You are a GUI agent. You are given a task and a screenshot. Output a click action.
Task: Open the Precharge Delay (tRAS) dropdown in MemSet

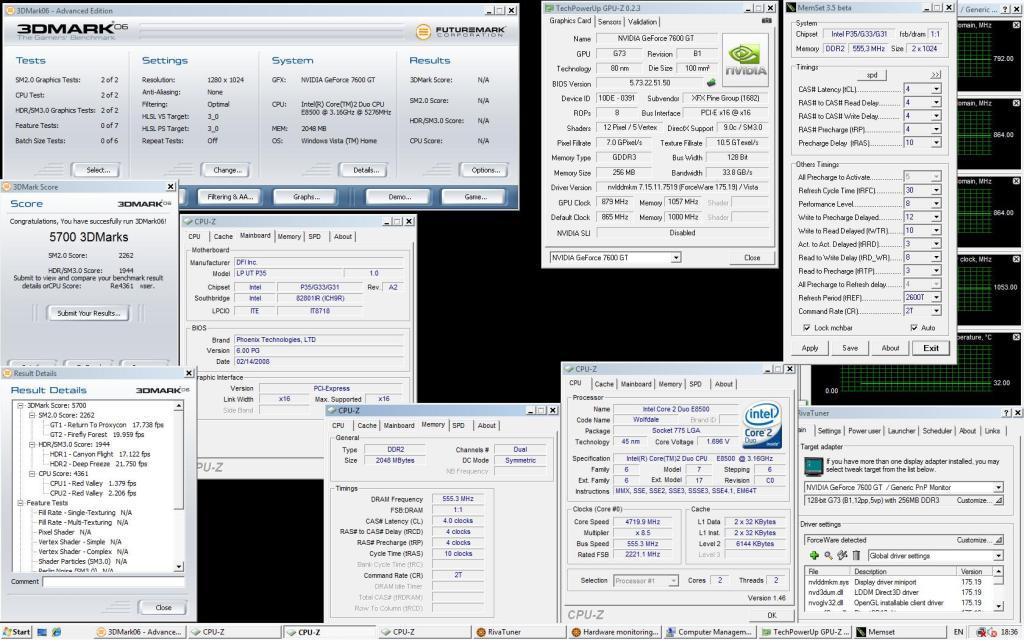pos(936,142)
